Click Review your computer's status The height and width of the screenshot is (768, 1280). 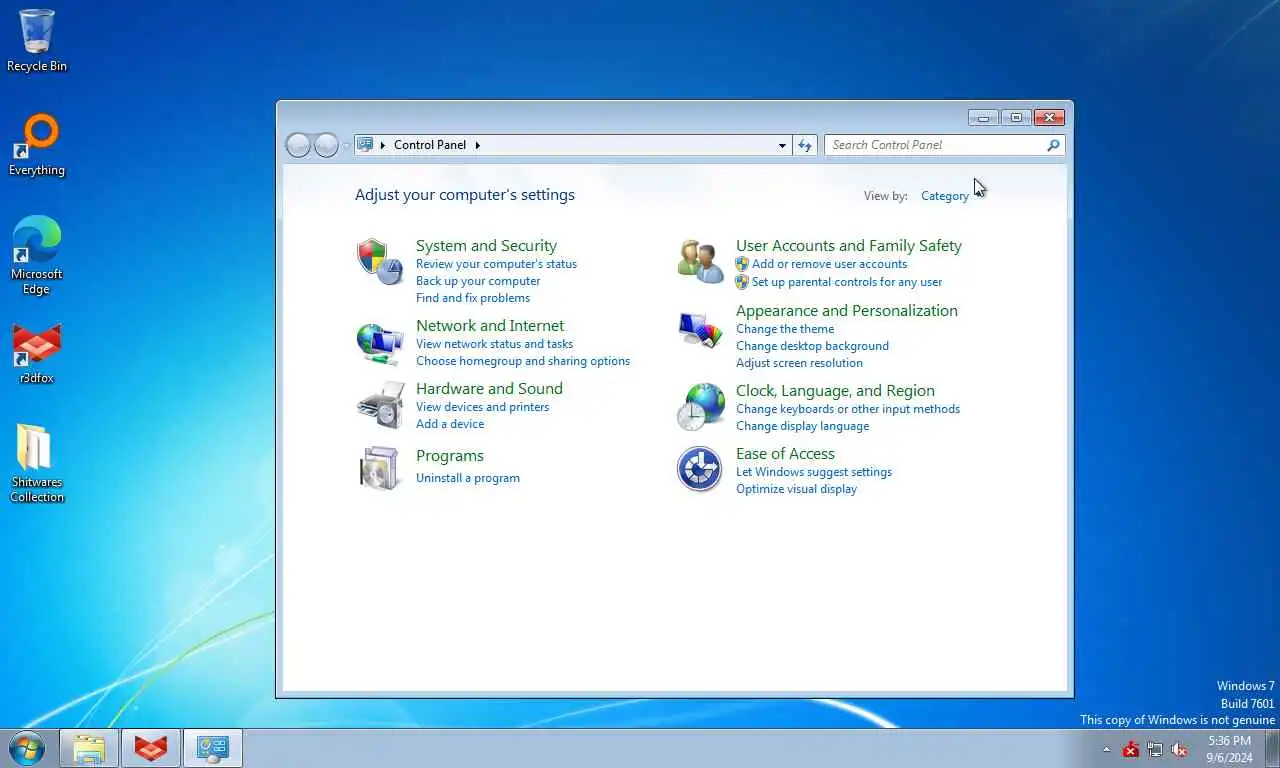496,264
